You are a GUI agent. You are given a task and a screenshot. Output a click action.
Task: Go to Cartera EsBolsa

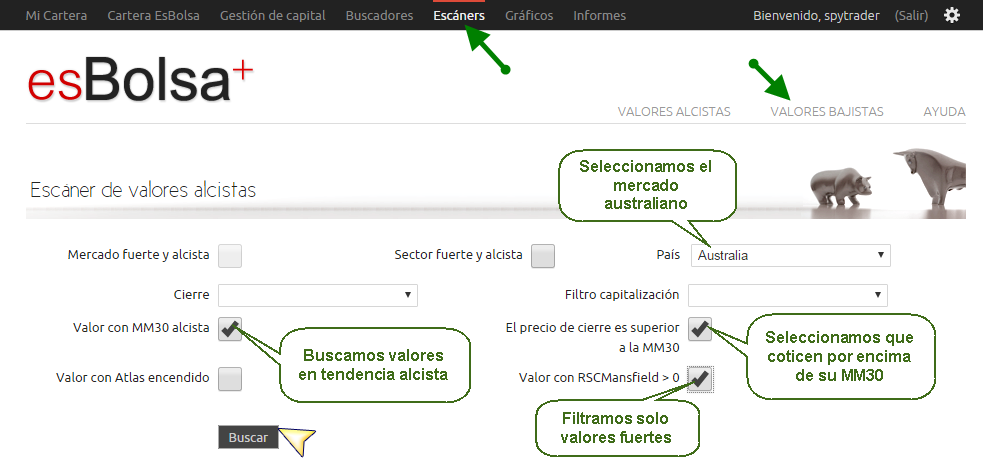pos(154,16)
